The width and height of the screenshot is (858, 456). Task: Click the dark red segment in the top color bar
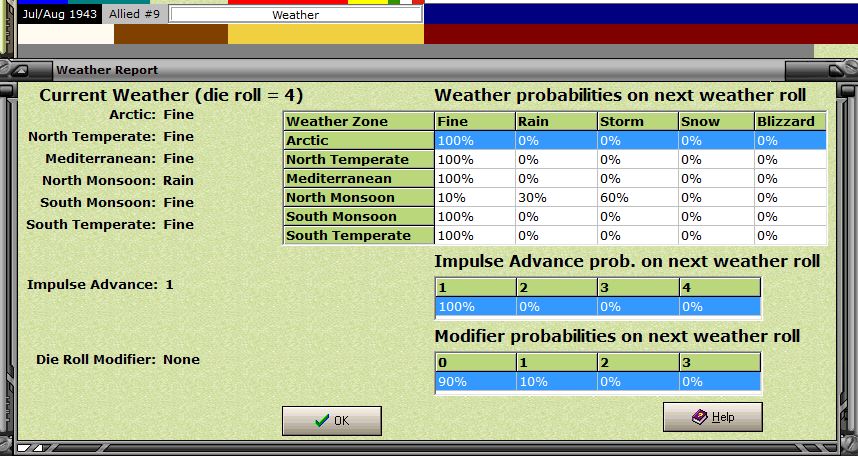[x=641, y=34]
